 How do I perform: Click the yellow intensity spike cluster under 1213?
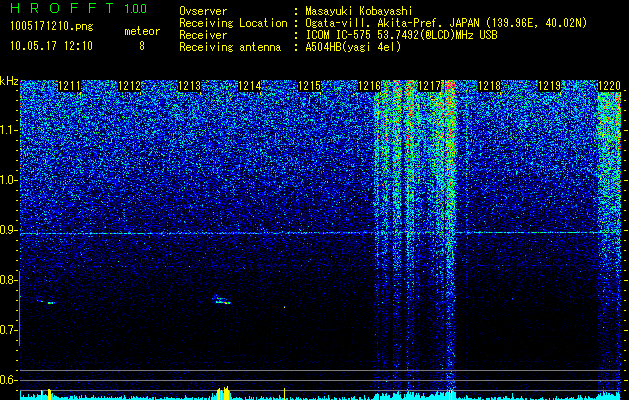(x=223, y=392)
